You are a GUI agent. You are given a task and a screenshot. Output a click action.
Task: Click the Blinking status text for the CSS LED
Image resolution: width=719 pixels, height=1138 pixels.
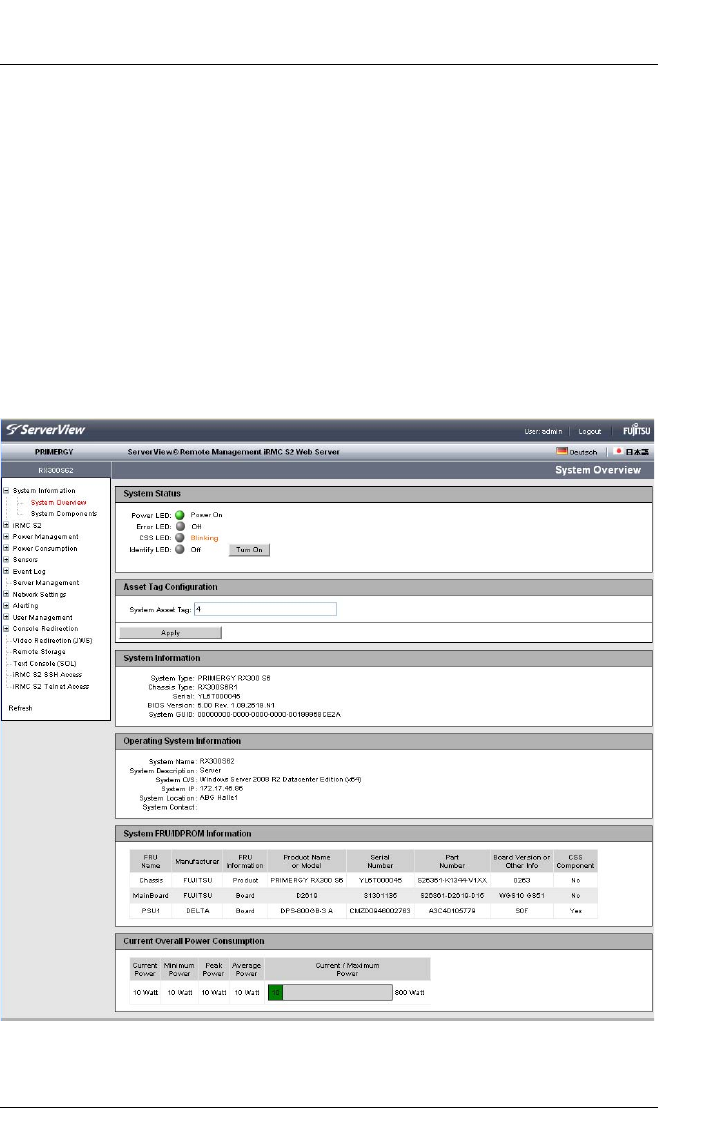coord(204,539)
